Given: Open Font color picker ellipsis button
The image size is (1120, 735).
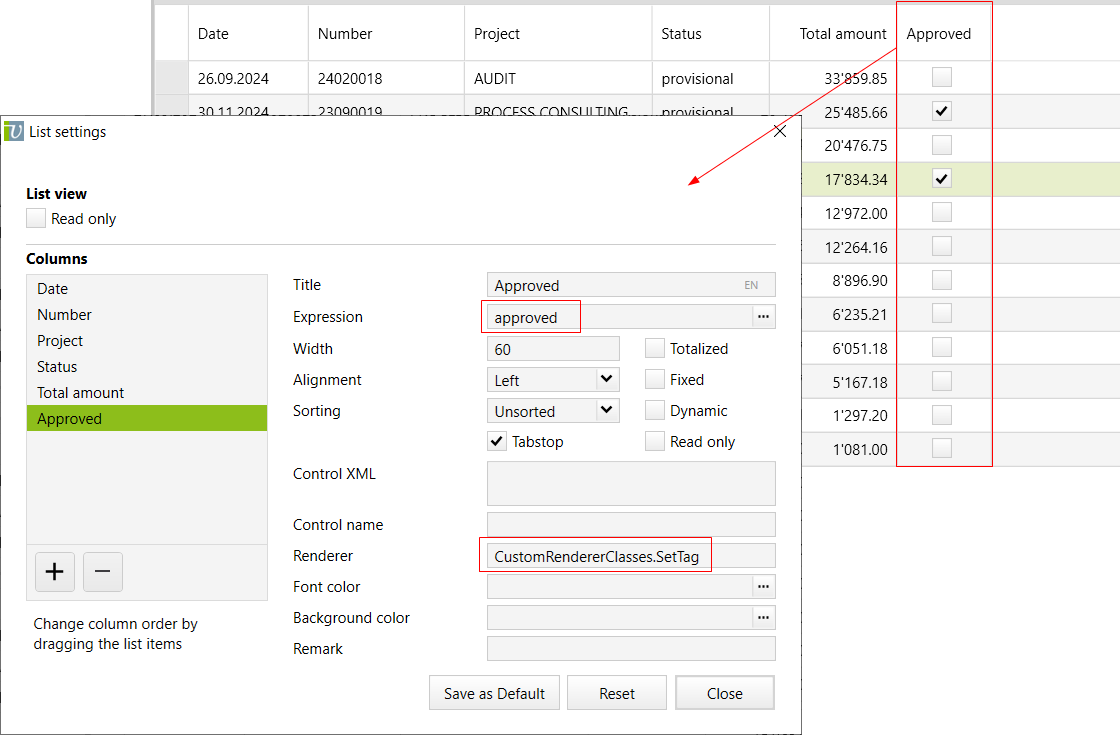Looking at the screenshot, I should pos(763,587).
